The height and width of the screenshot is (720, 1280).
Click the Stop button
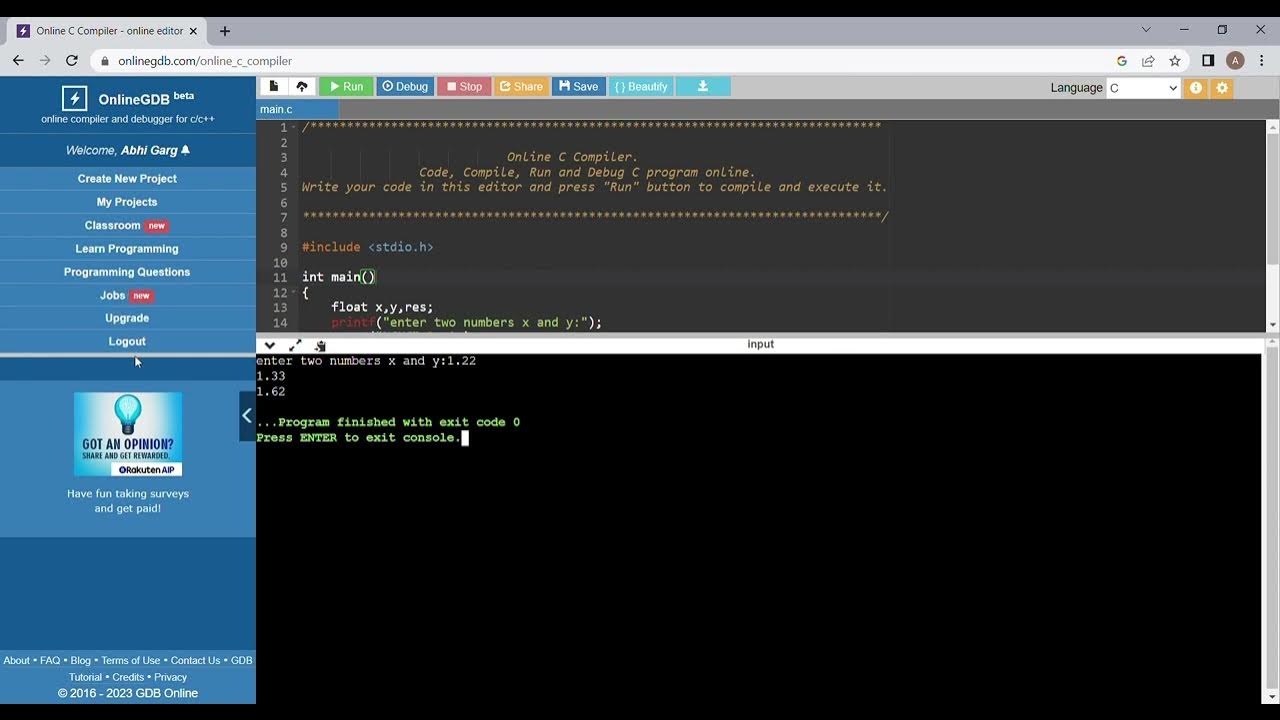tap(464, 87)
